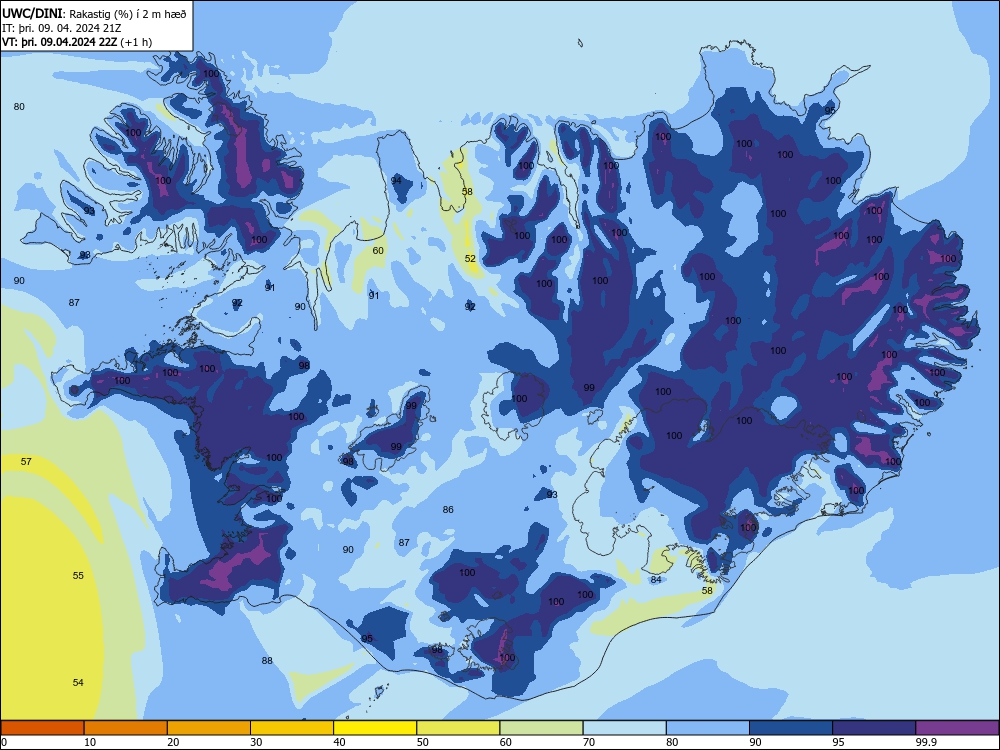
Task: Click the orange 10–20 legend color segment
Action: coord(126,728)
